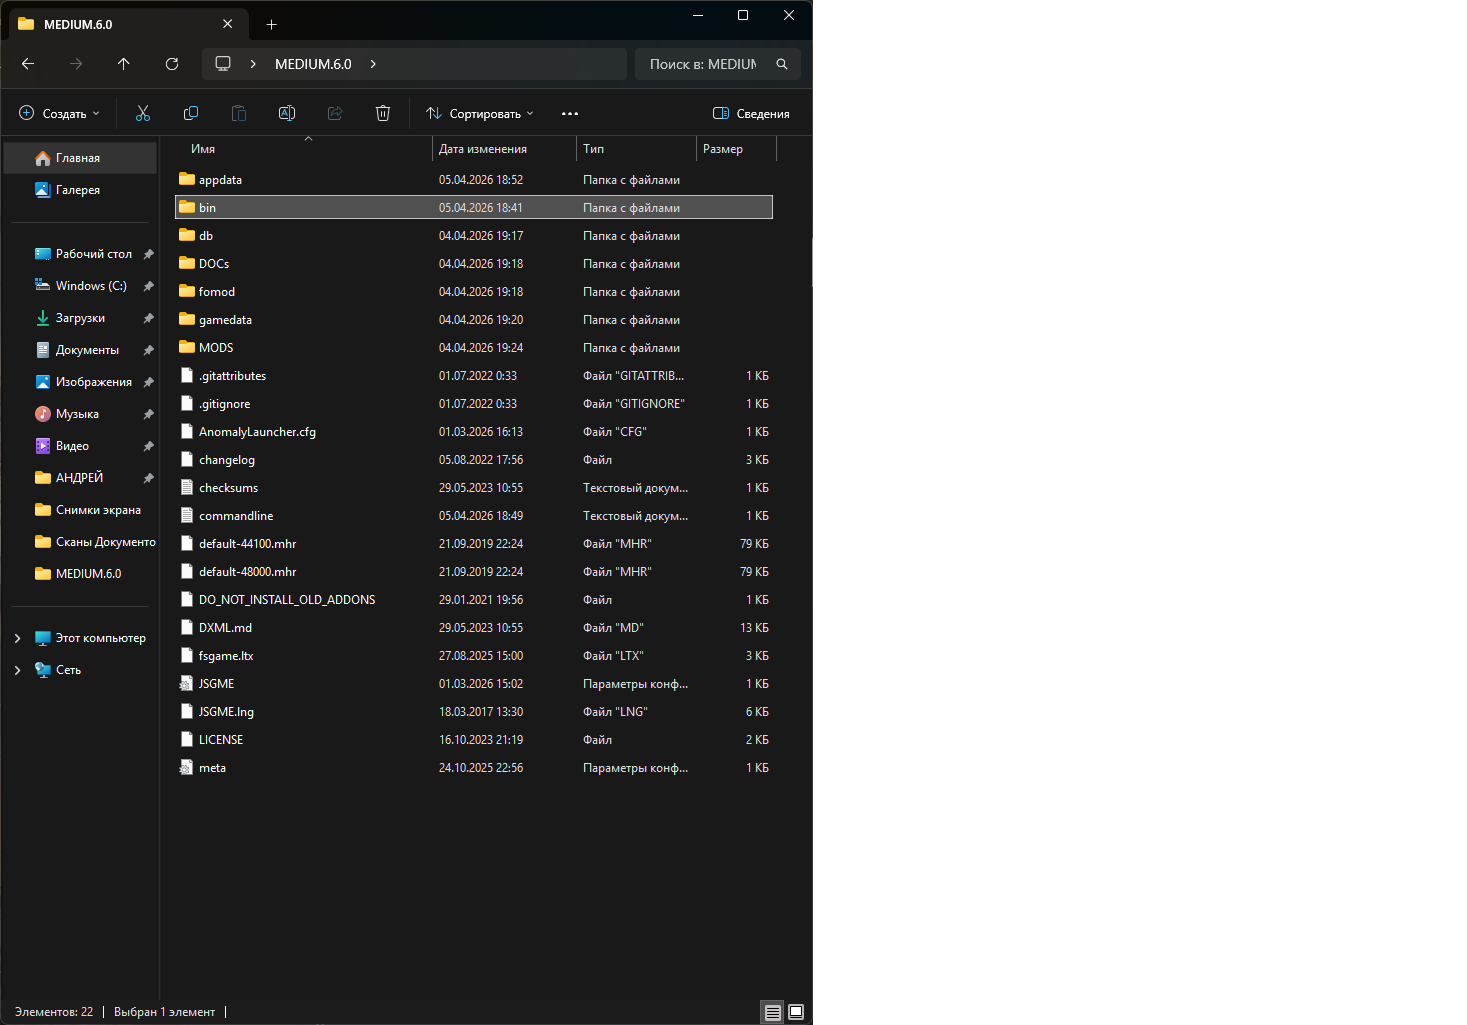This screenshot has width=1467, height=1025.
Task: Click the Rename icon in toolbar
Action: coord(287,114)
